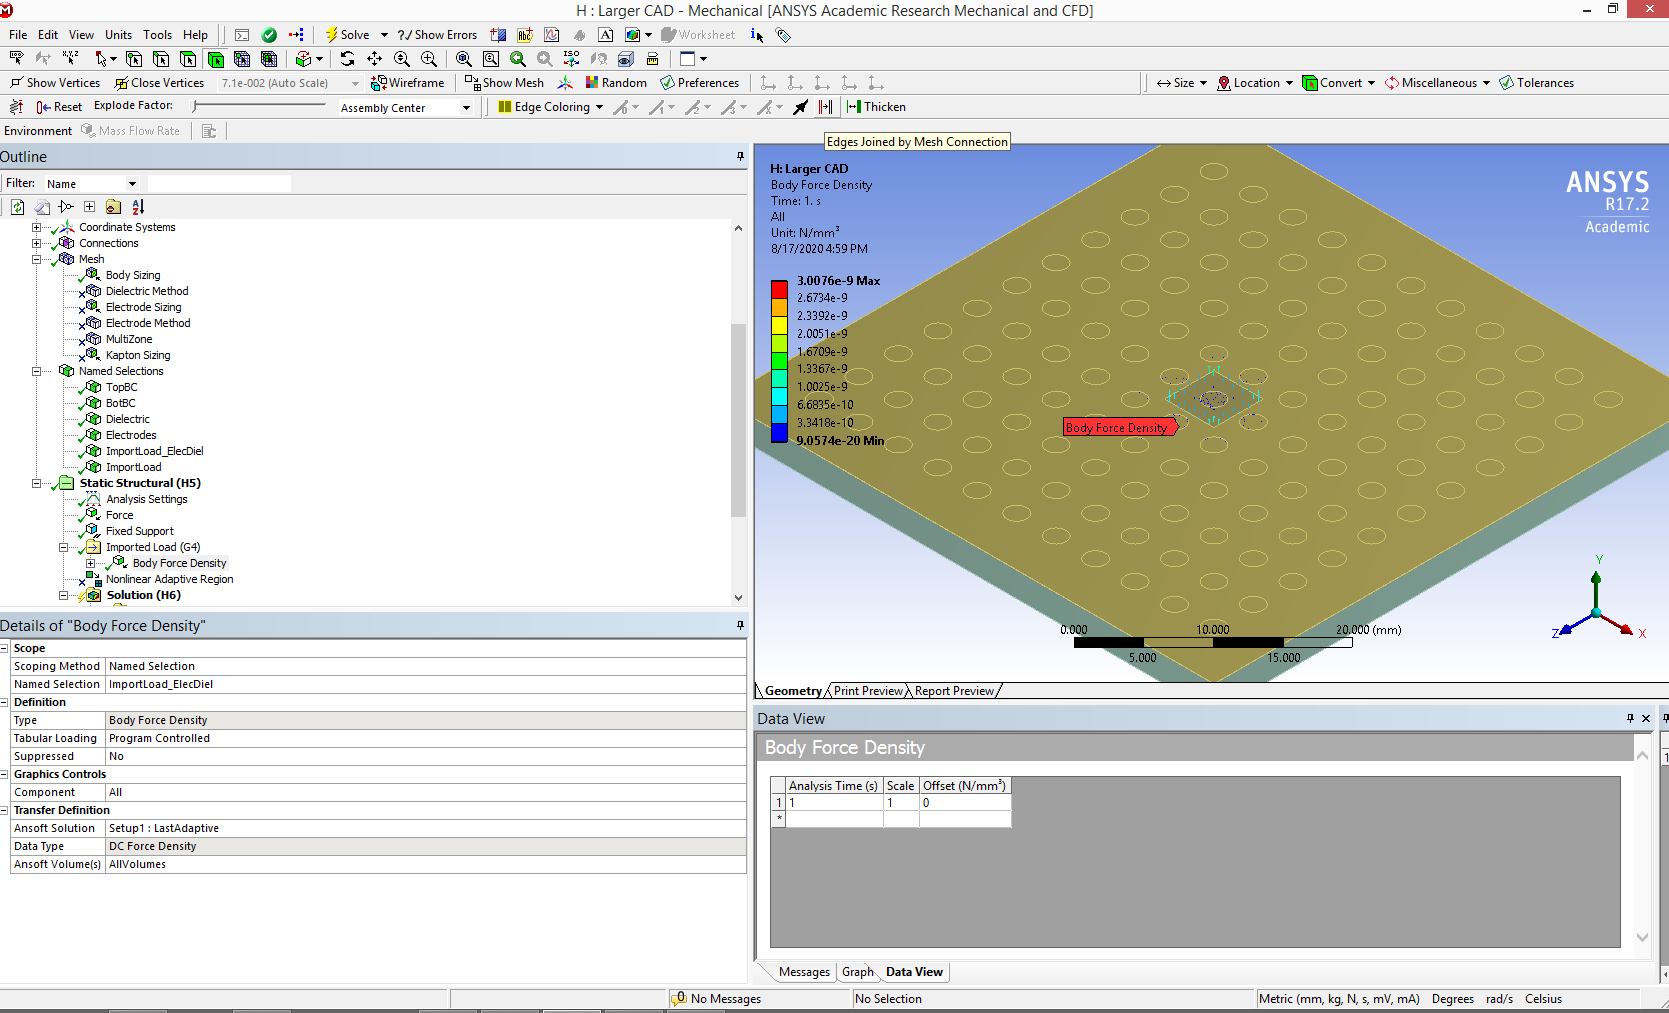Click the Hide Folders outline icon
1669x1013 pixels.
113,207
